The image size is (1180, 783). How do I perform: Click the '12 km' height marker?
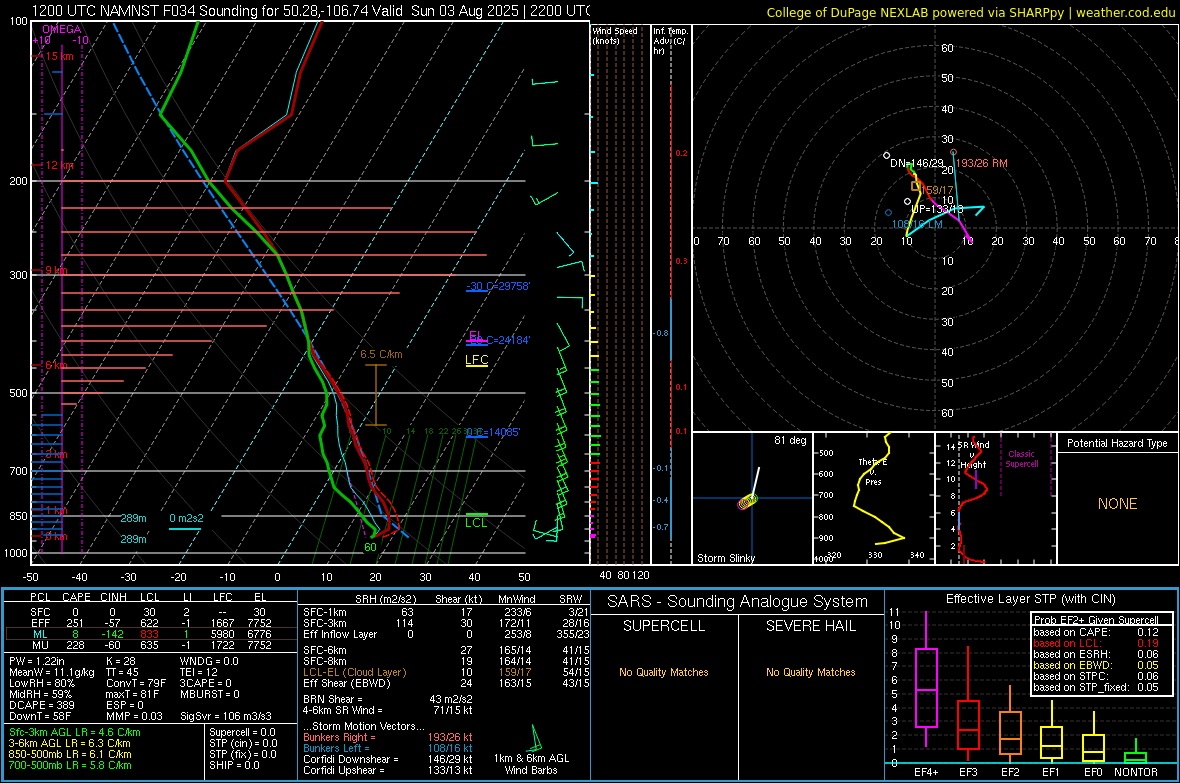pyautogui.click(x=61, y=165)
